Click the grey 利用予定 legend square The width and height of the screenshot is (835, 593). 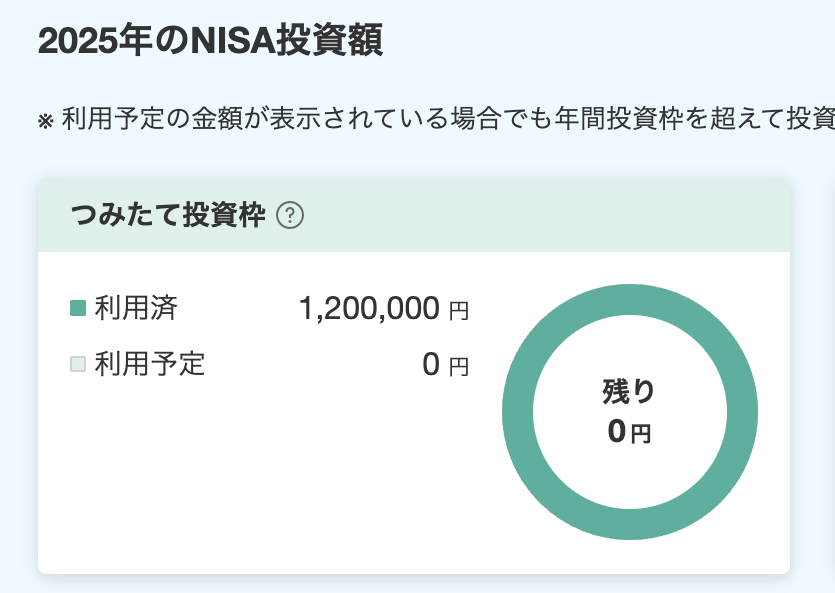coord(78,364)
